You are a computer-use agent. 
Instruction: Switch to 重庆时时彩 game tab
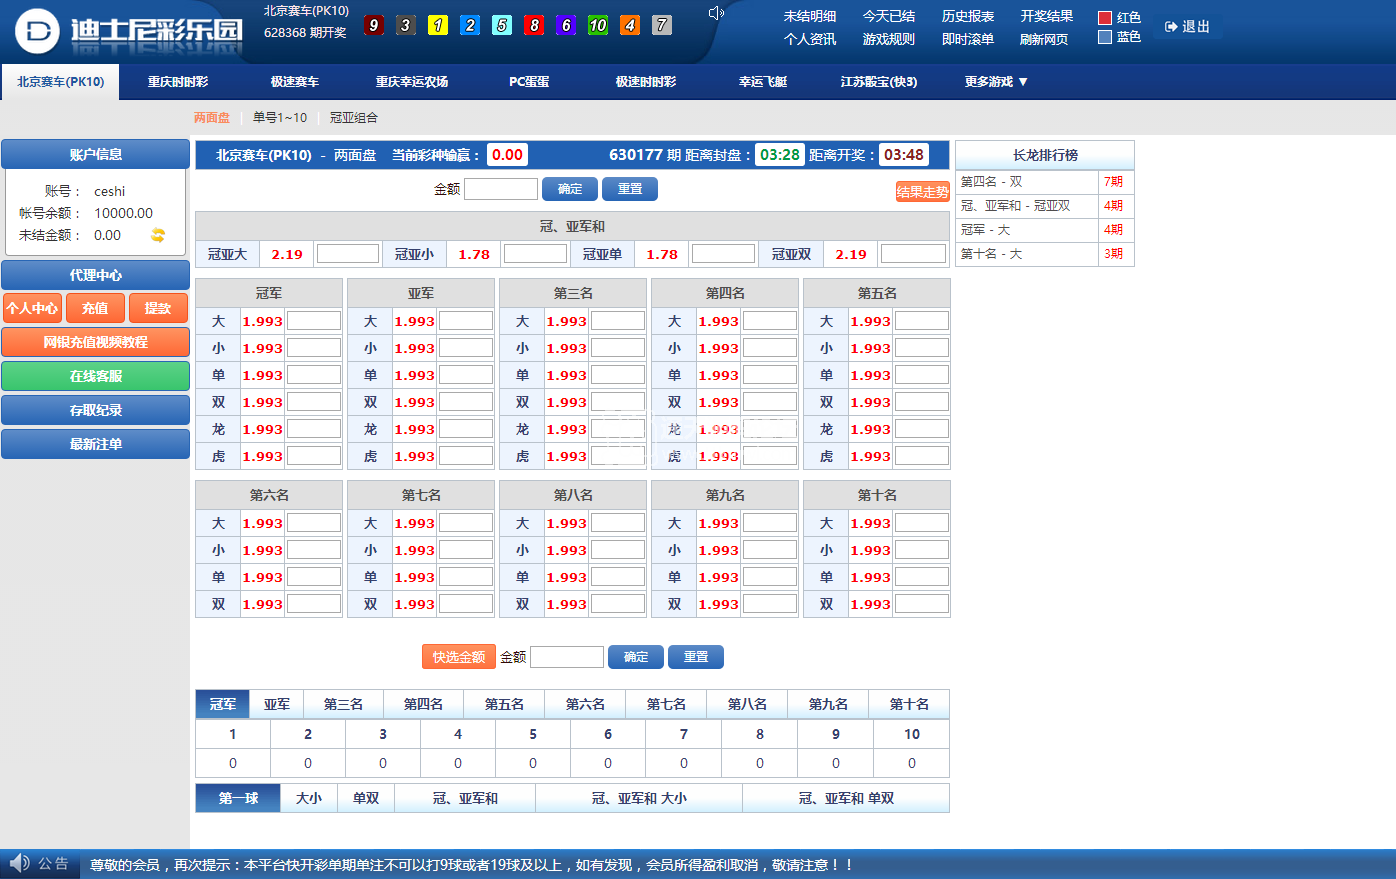pyautogui.click(x=178, y=82)
